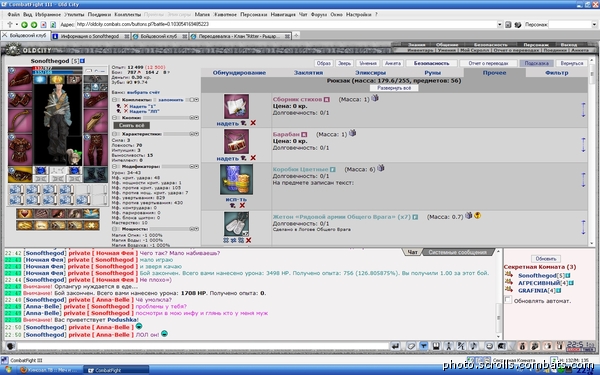
Task: Click the Коробки Цветные item thumbnail
Action: point(236,179)
